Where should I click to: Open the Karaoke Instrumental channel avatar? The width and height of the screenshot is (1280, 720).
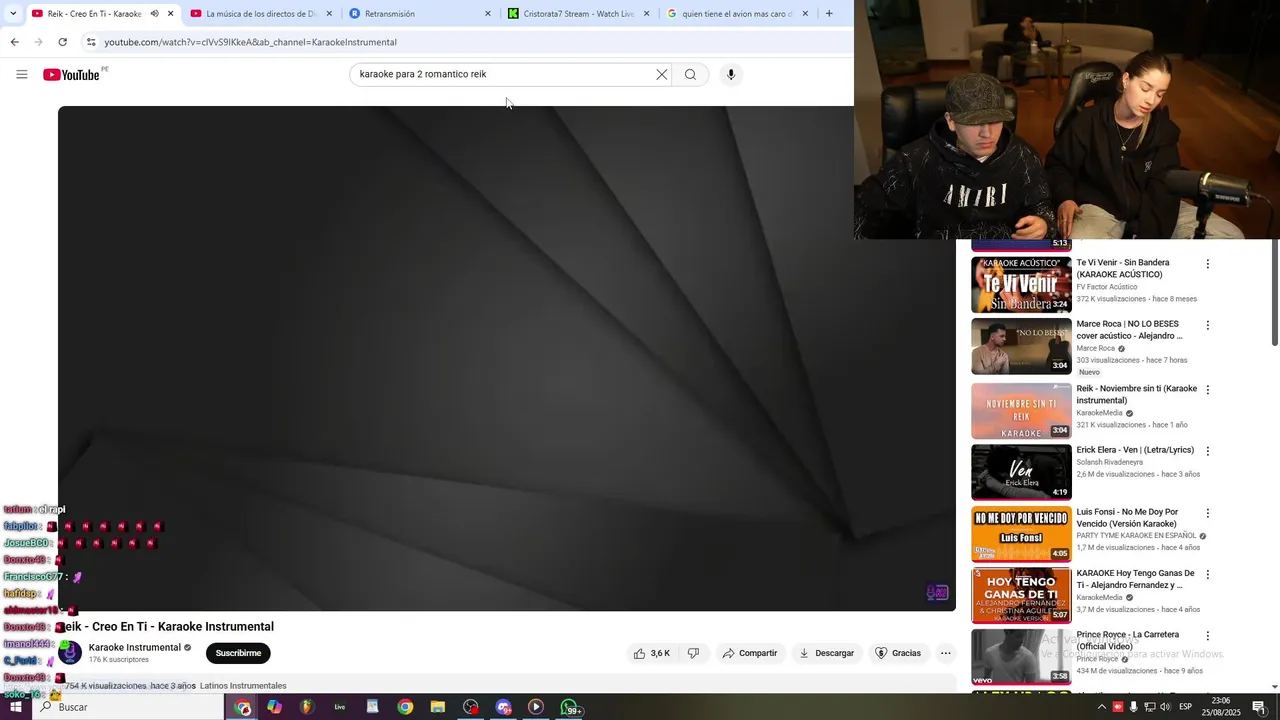click(x=70, y=653)
